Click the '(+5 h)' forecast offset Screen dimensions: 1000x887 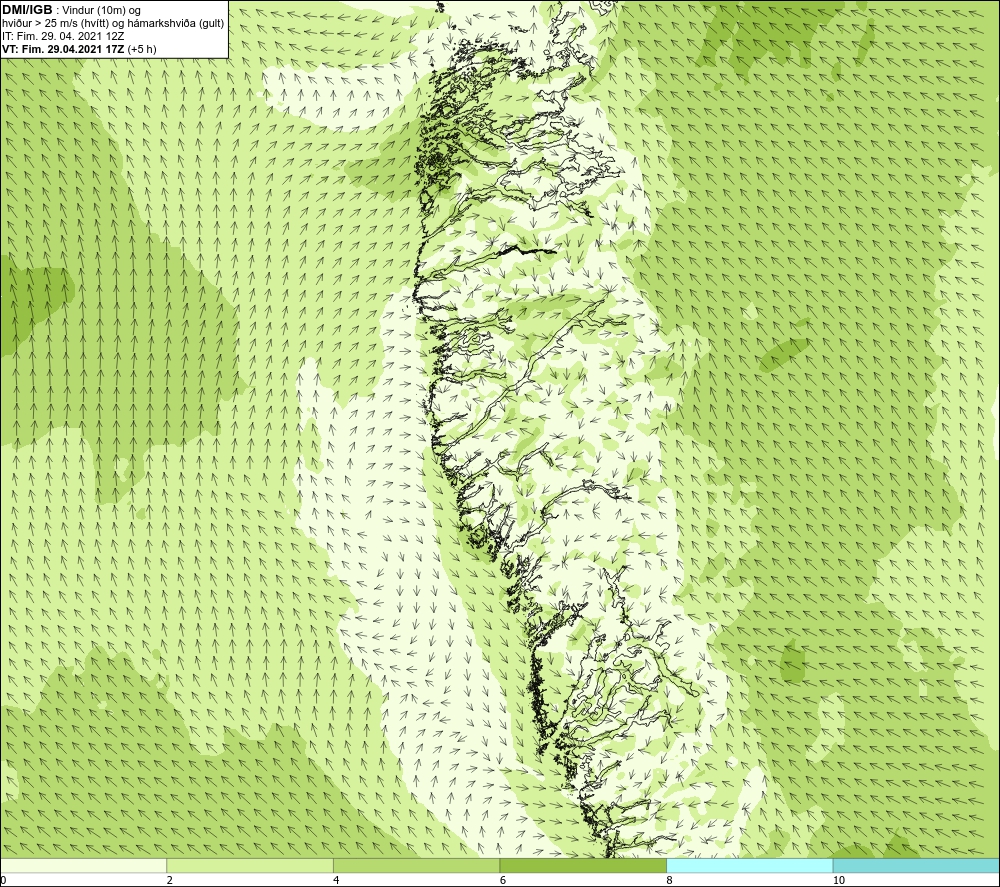click(142, 49)
